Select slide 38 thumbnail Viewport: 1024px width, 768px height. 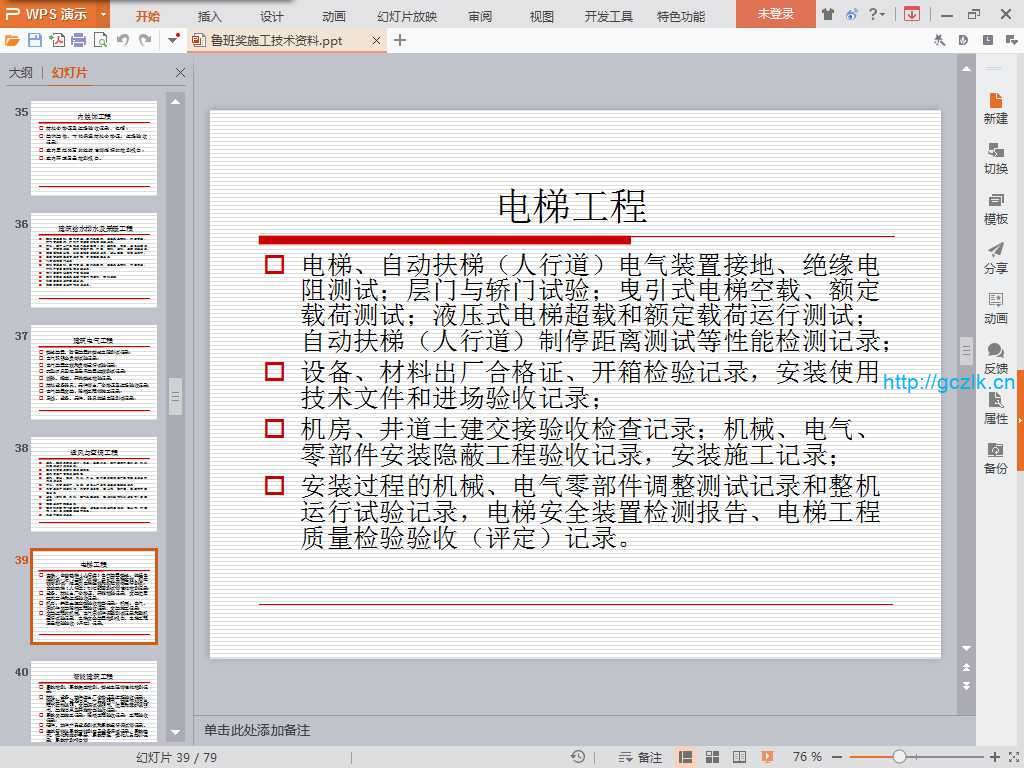94,483
